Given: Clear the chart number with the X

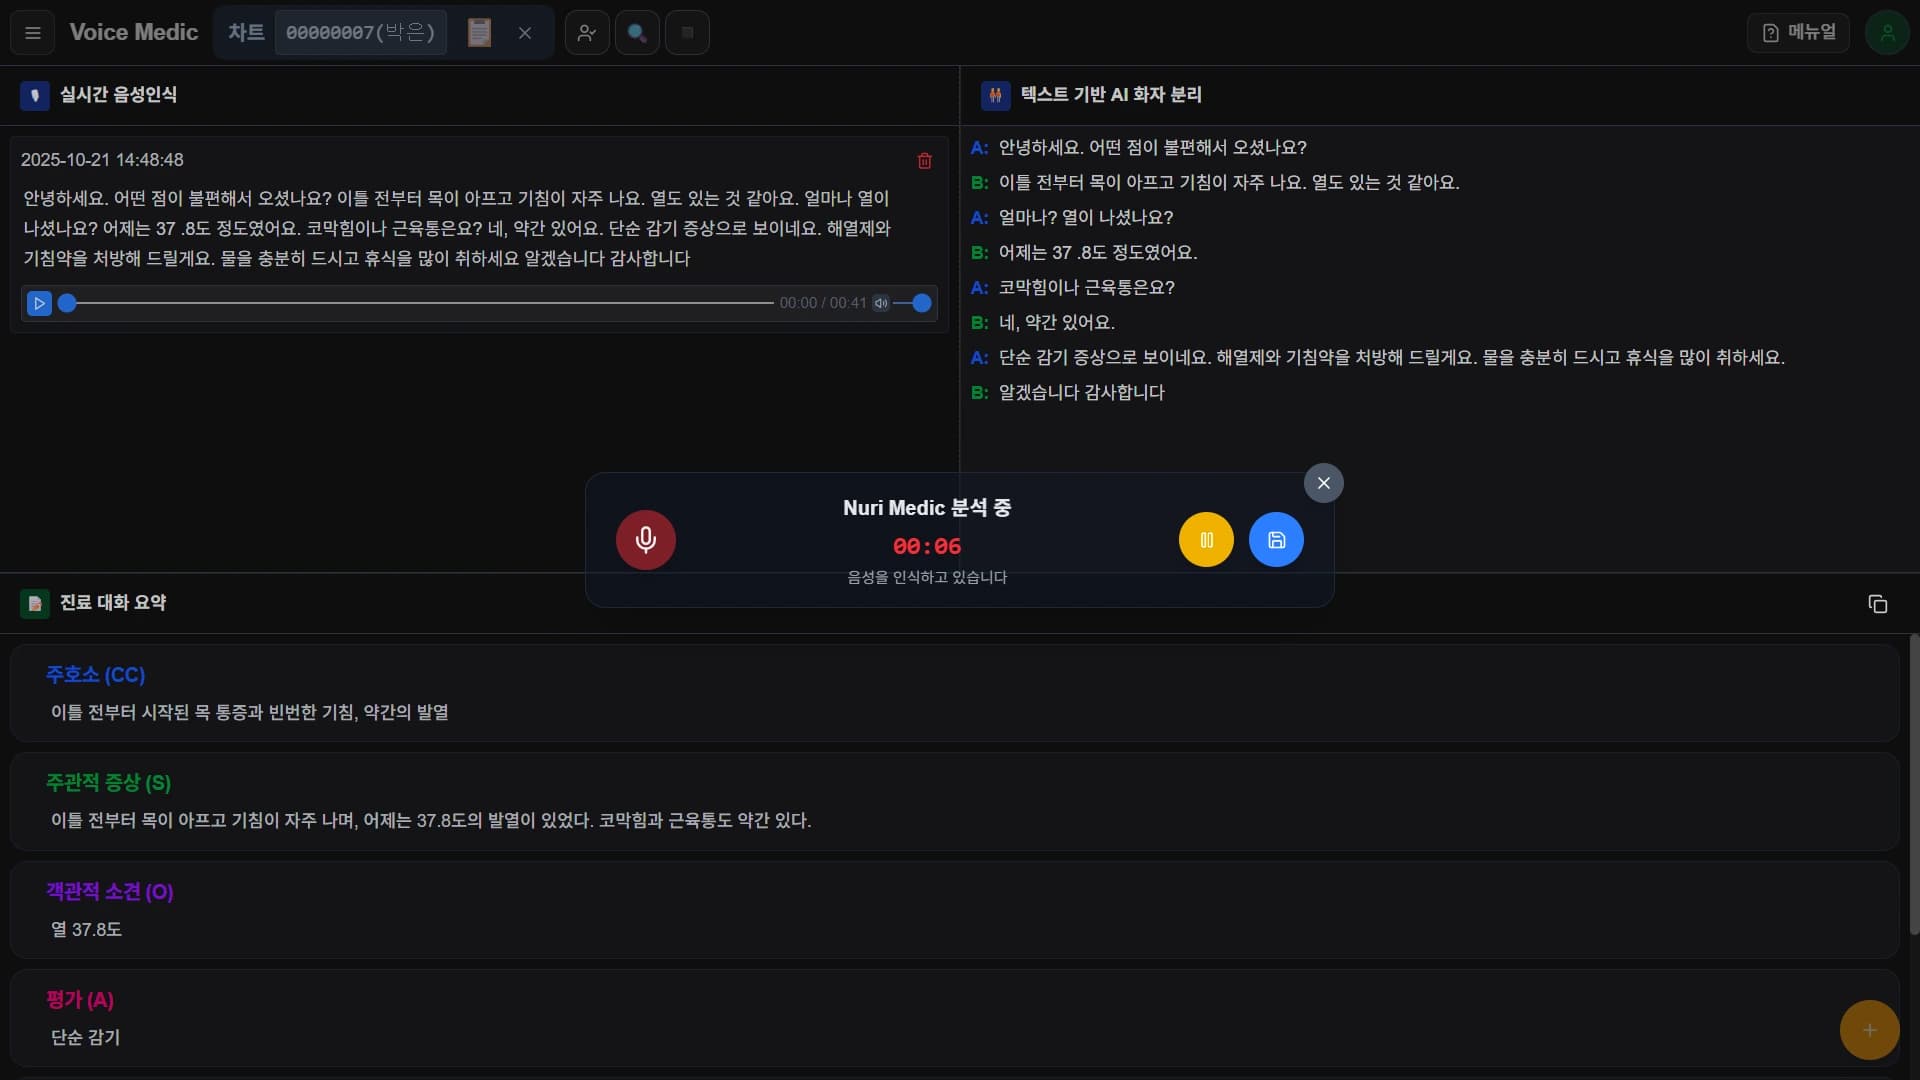Looking at the screenshot, I should tap(525, 33).
